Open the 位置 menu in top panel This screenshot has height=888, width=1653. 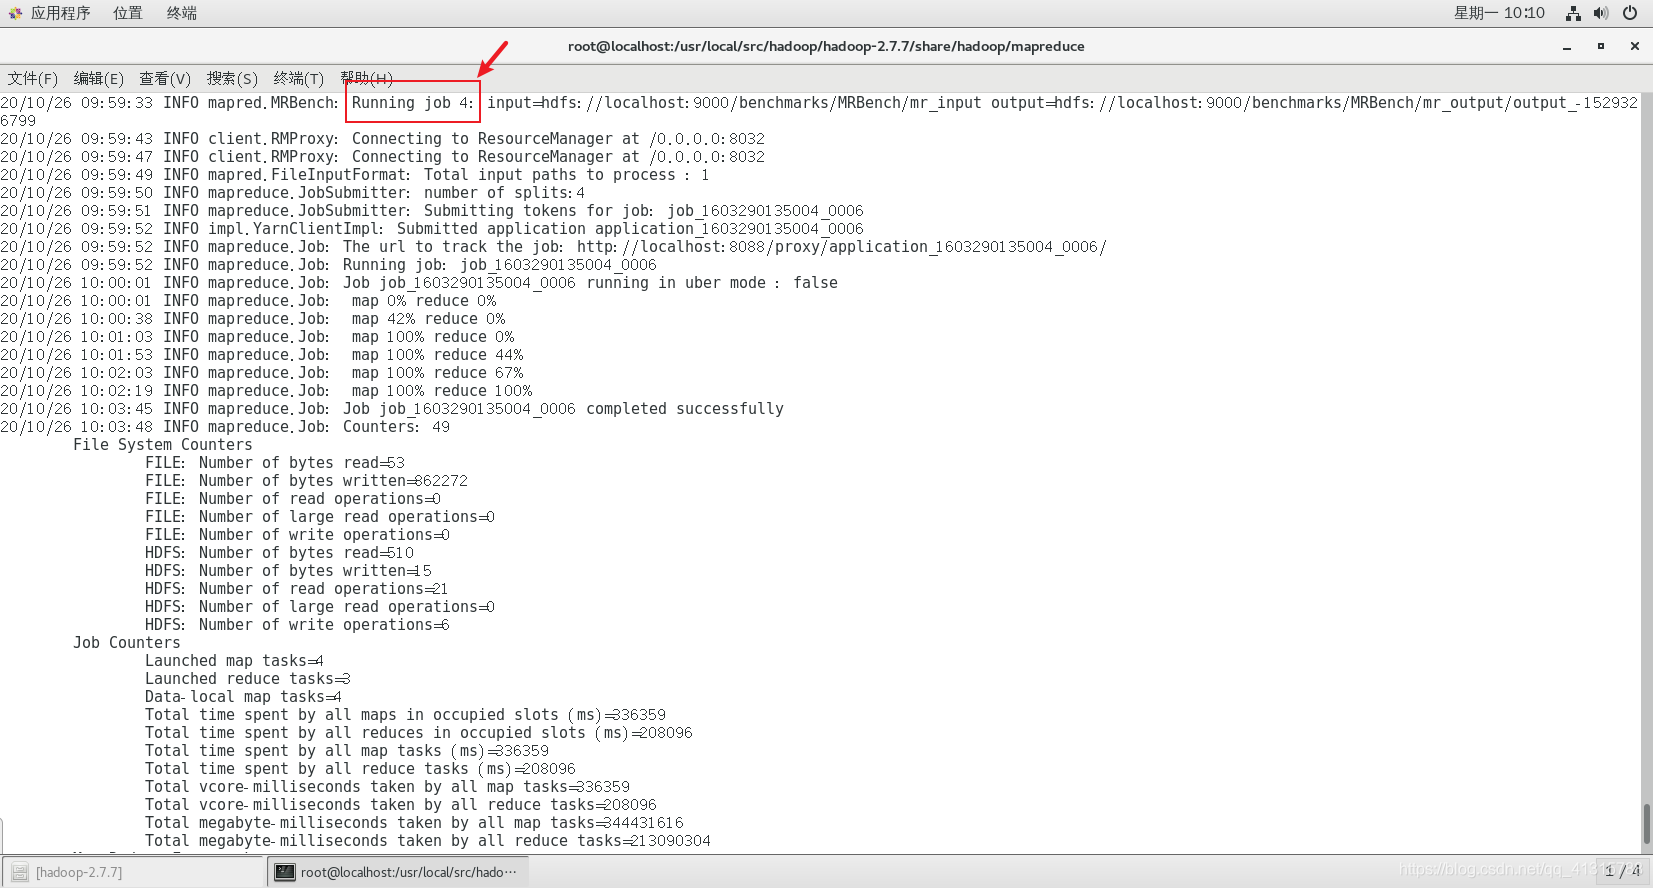click(x=127, y=13)
